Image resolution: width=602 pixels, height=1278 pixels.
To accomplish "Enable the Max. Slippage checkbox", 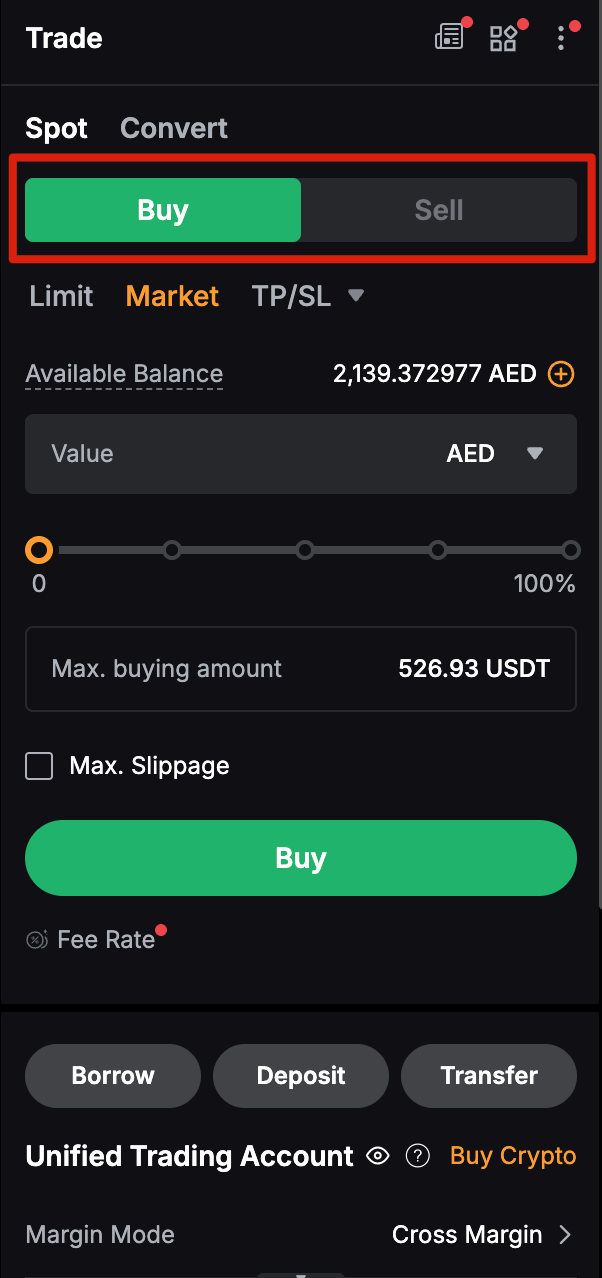I will [x=39, y=765].
